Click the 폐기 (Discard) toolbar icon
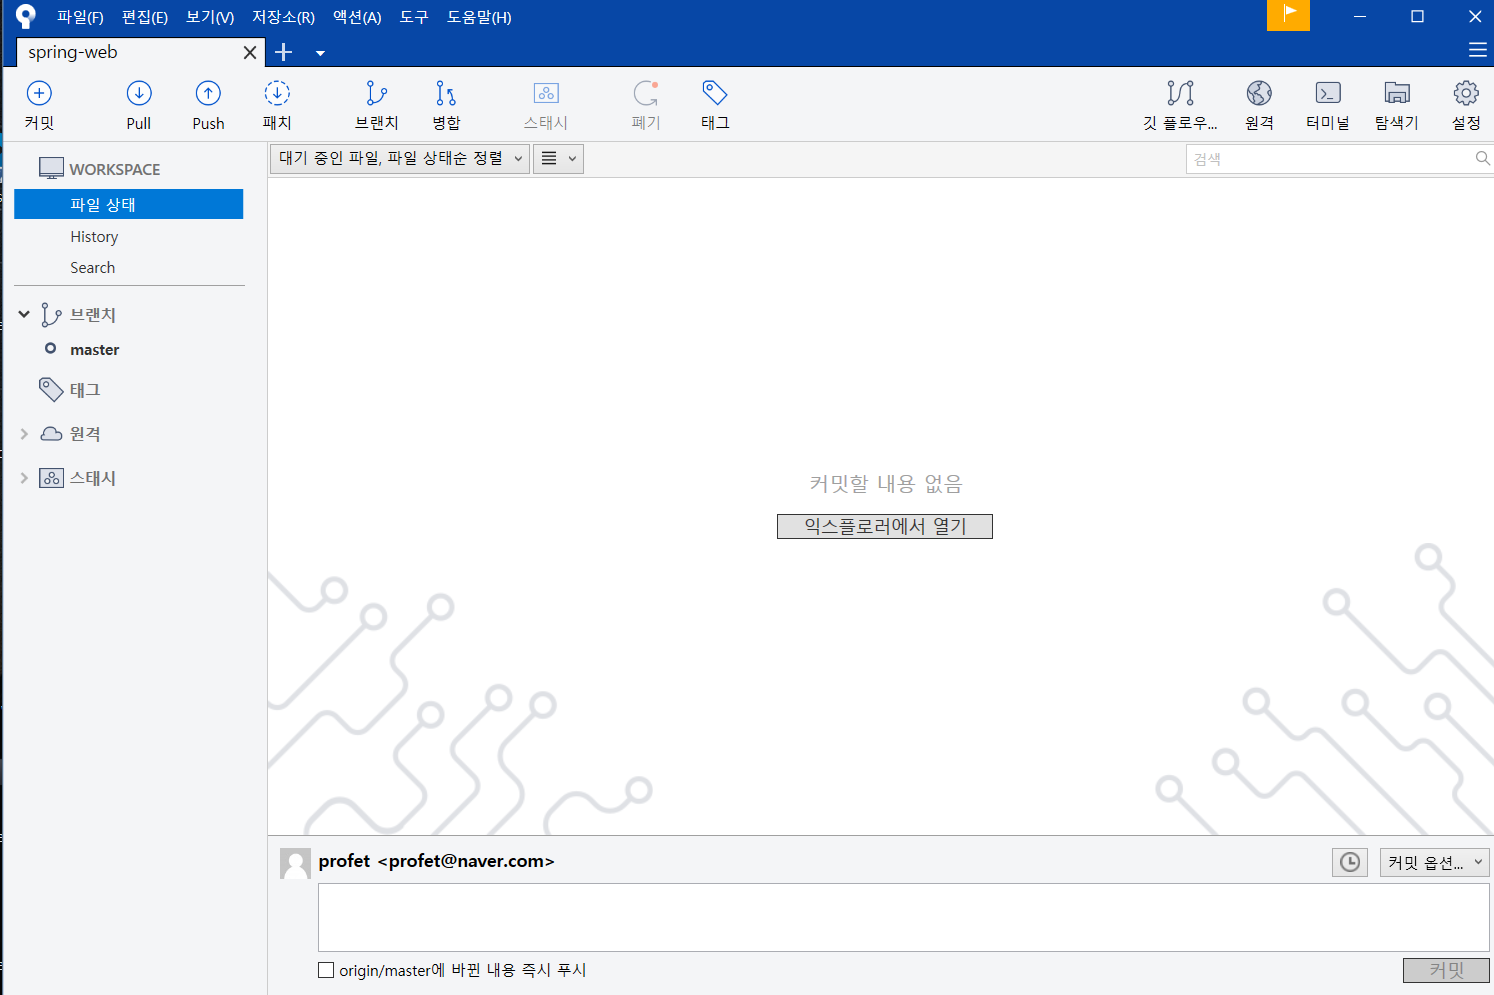1494x995 pixels. tap(646, 94)
